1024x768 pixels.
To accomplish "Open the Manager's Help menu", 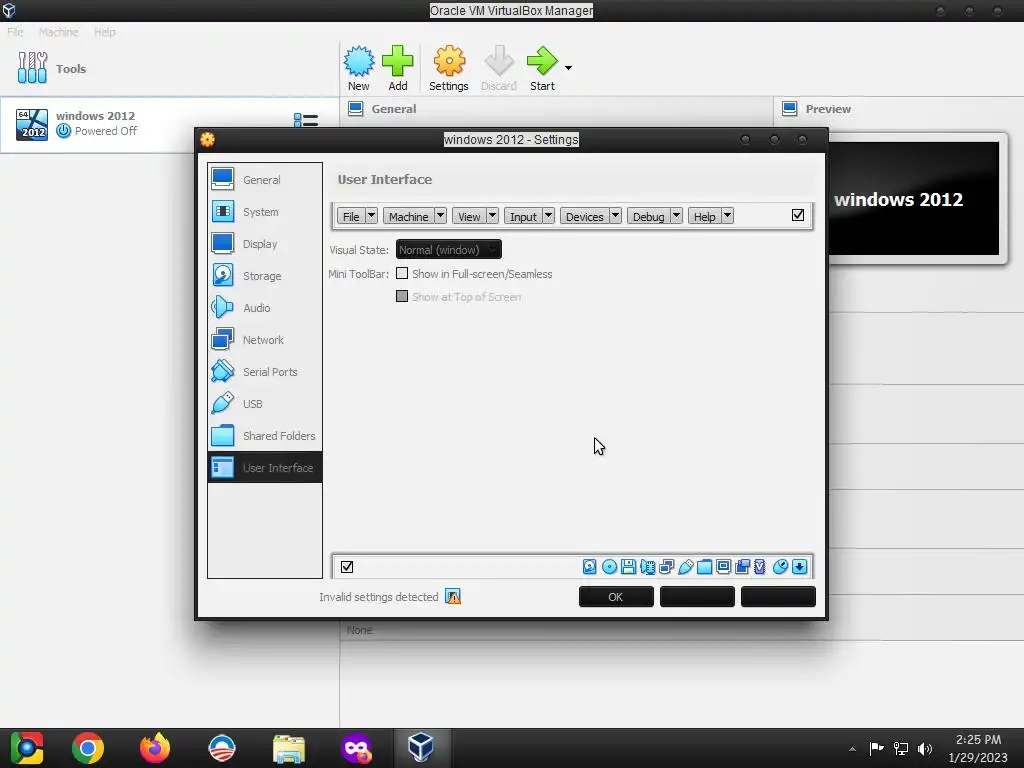I will [104, 32].
